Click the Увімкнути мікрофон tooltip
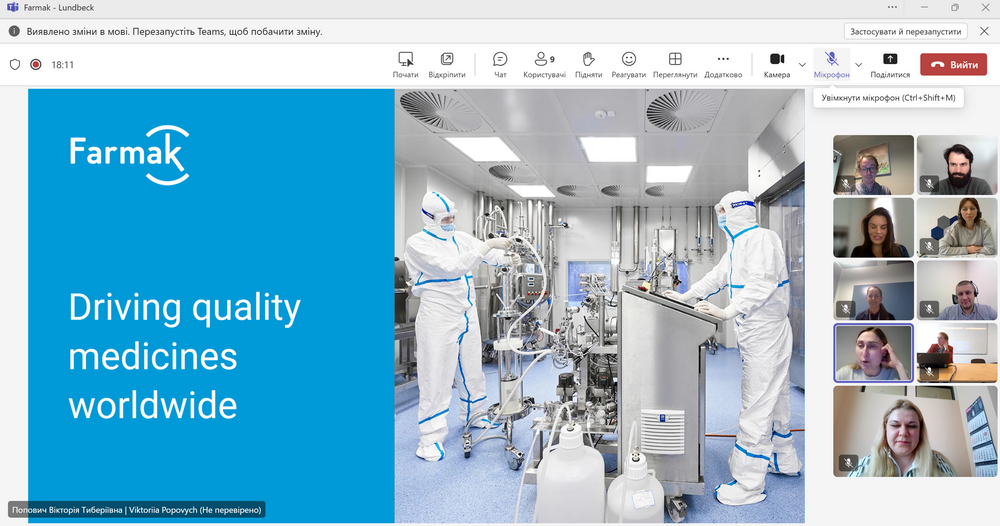1000x526 pixels. click(888, 98)
